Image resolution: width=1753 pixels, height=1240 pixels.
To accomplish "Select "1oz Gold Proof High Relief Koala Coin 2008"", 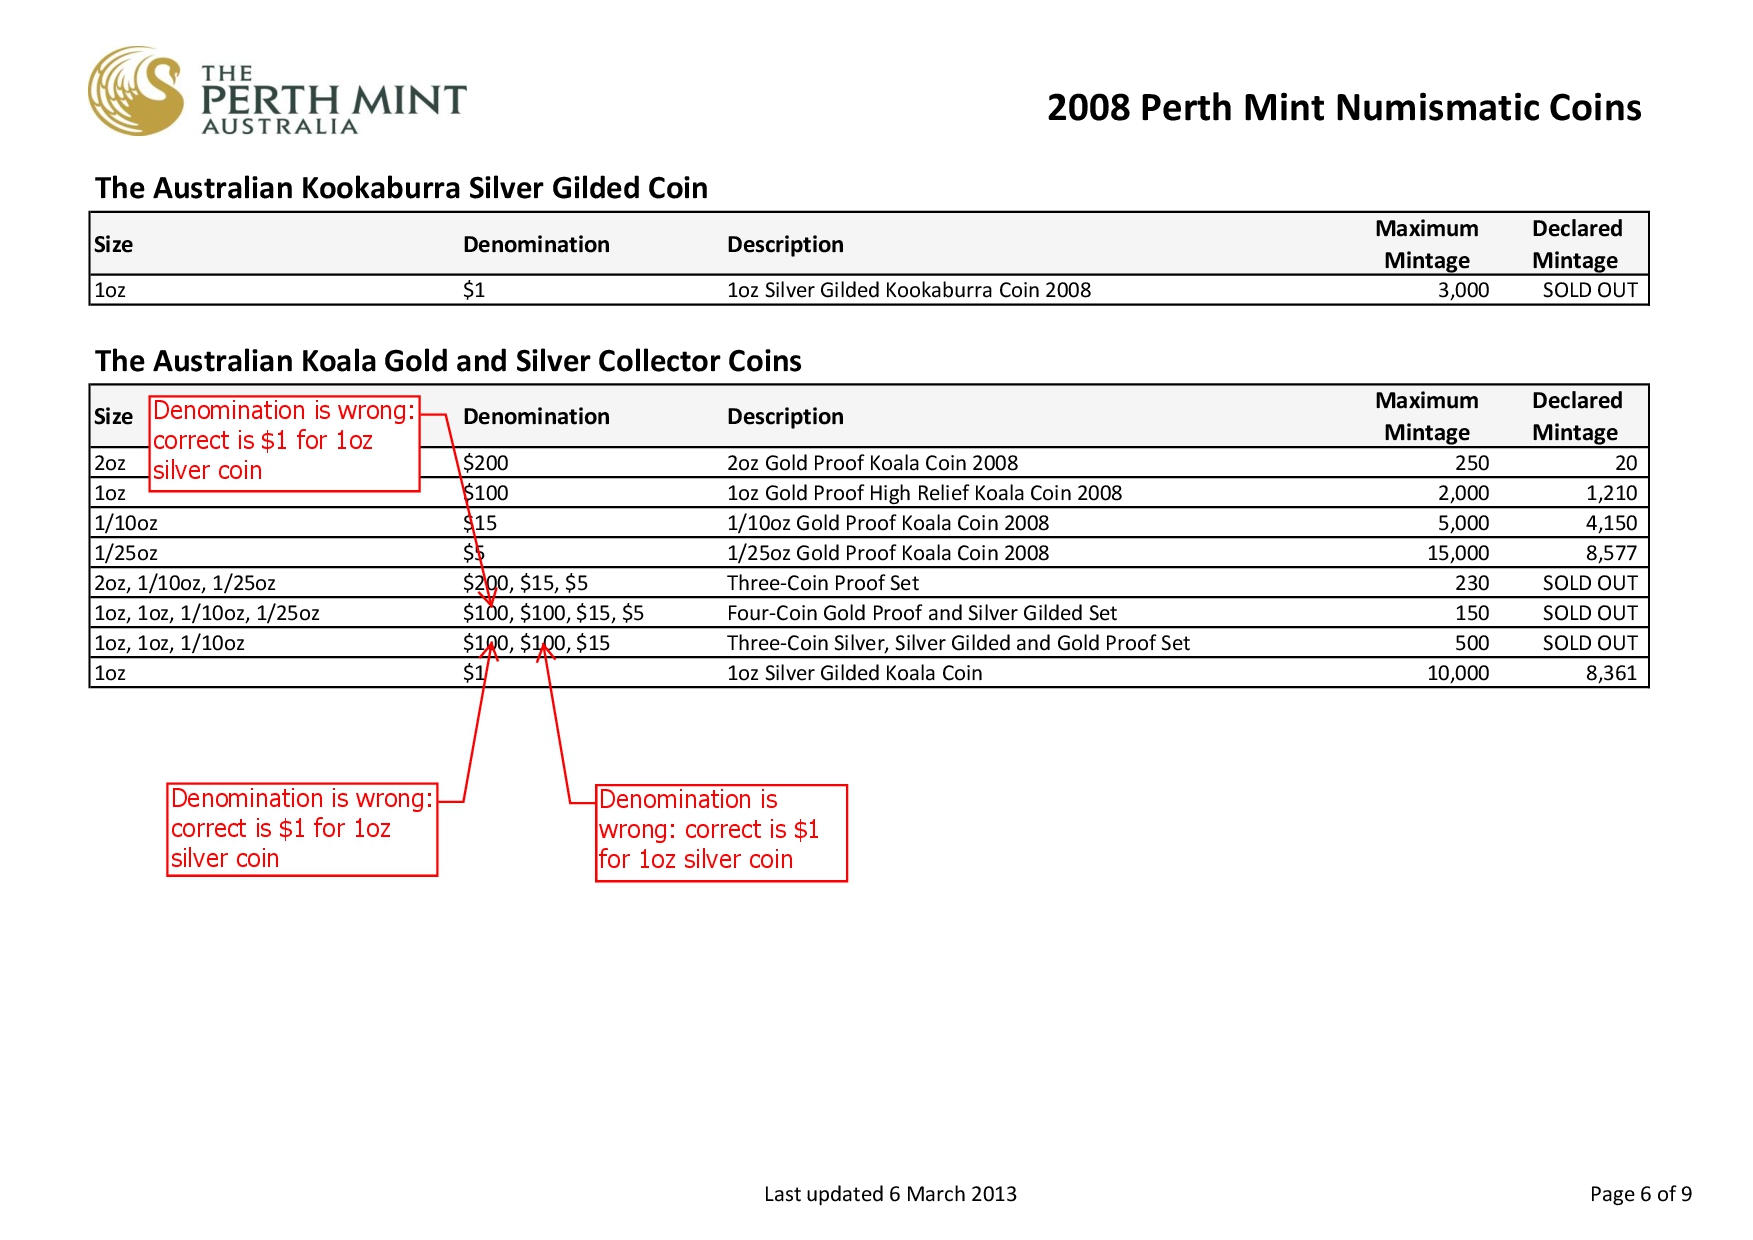I will pos(924,493).
